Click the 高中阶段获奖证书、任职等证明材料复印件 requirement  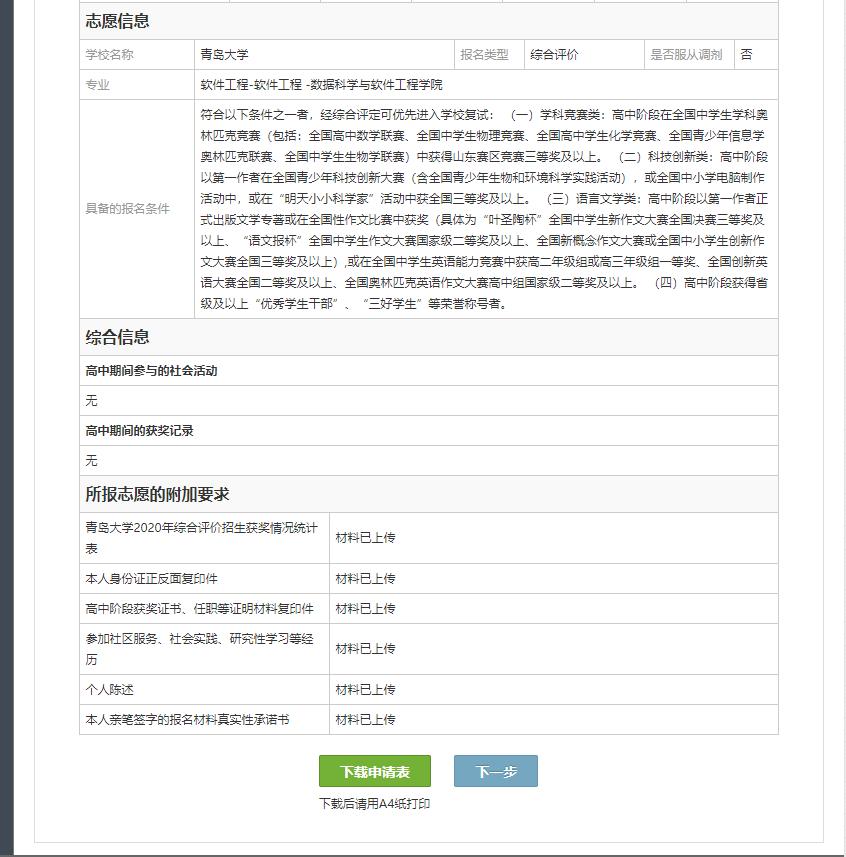pos(199,609)
